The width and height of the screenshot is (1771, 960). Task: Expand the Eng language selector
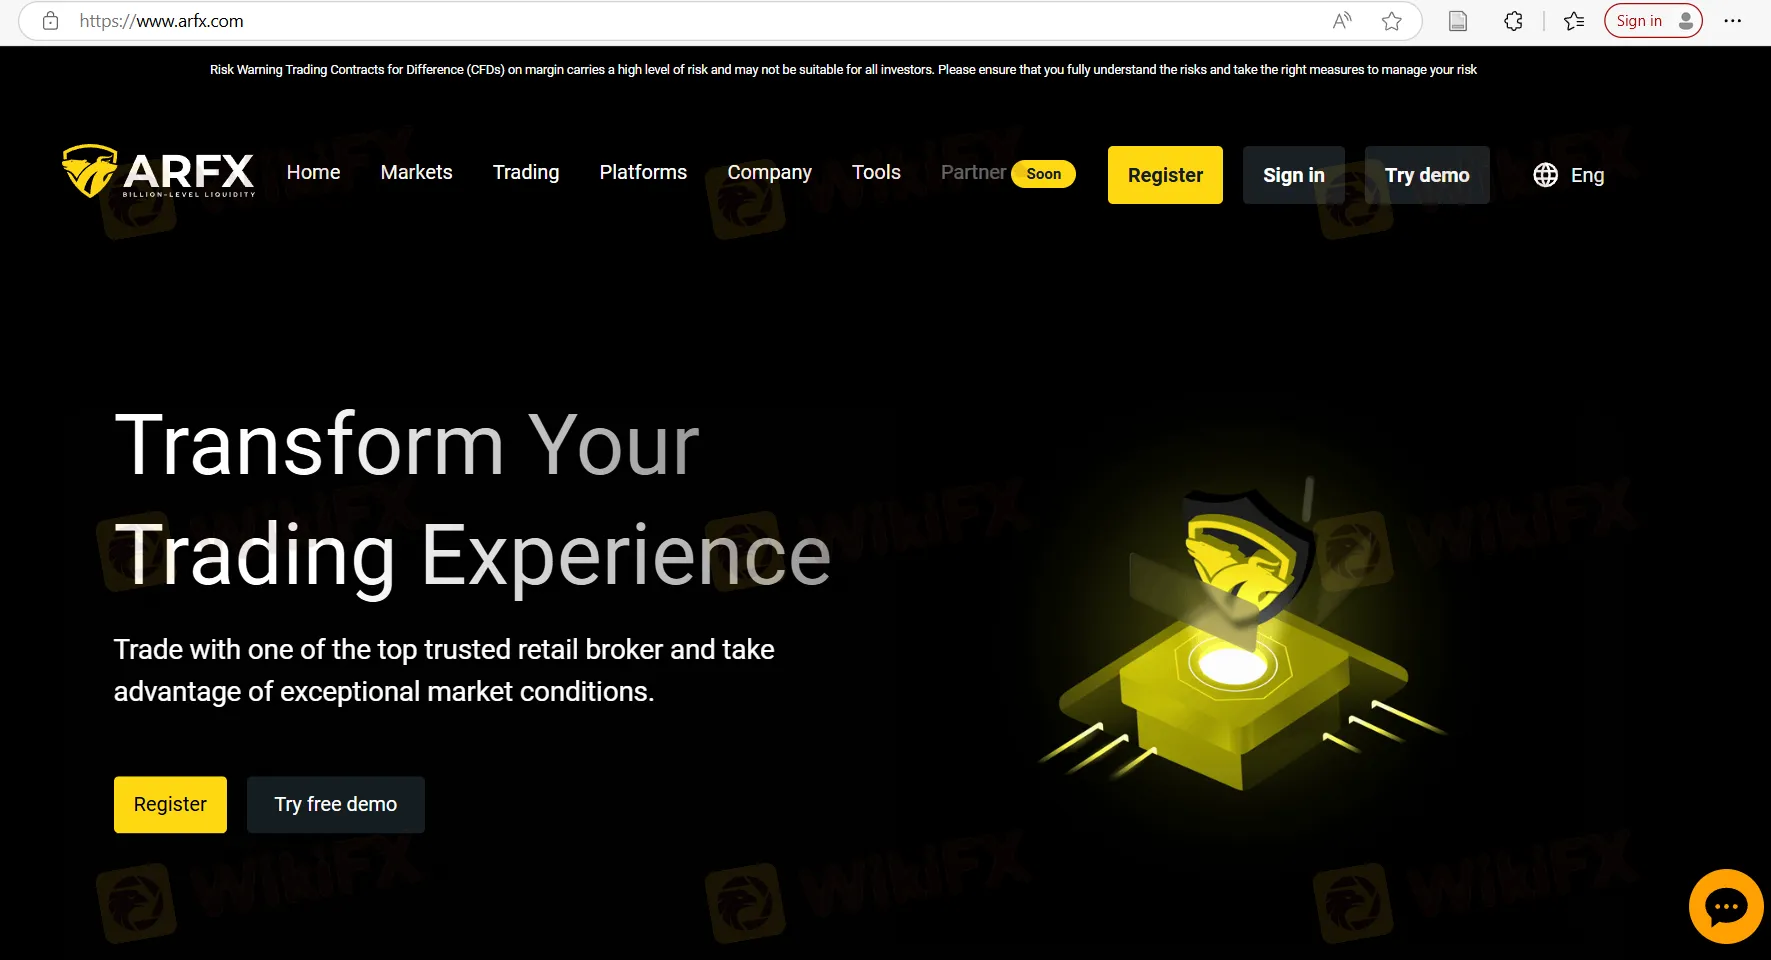[1586, 174]
